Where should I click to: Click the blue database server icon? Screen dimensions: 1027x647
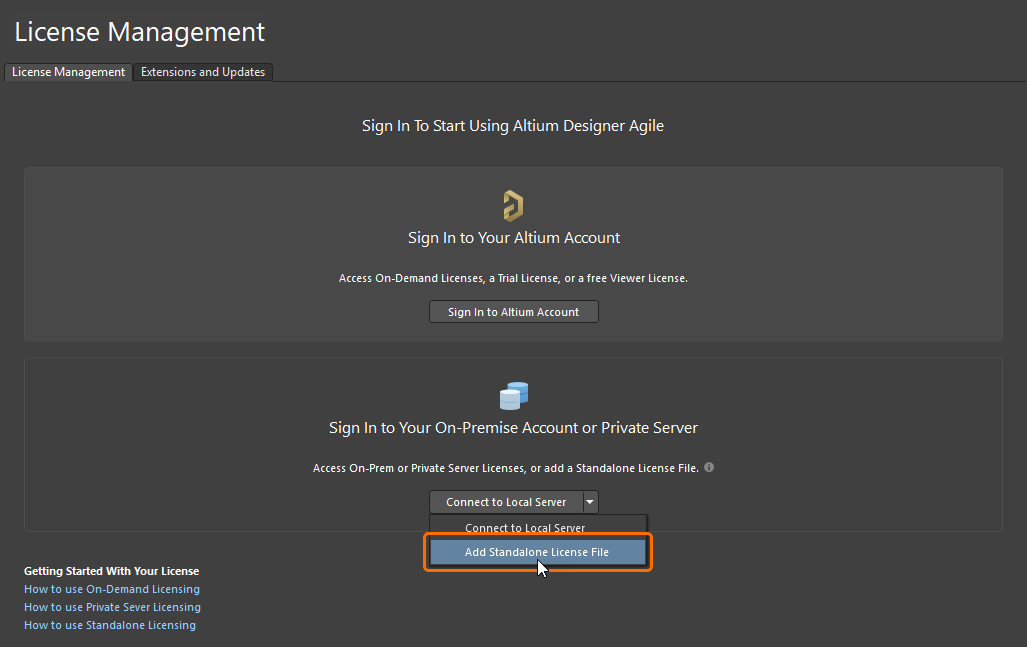coord(513,396)
